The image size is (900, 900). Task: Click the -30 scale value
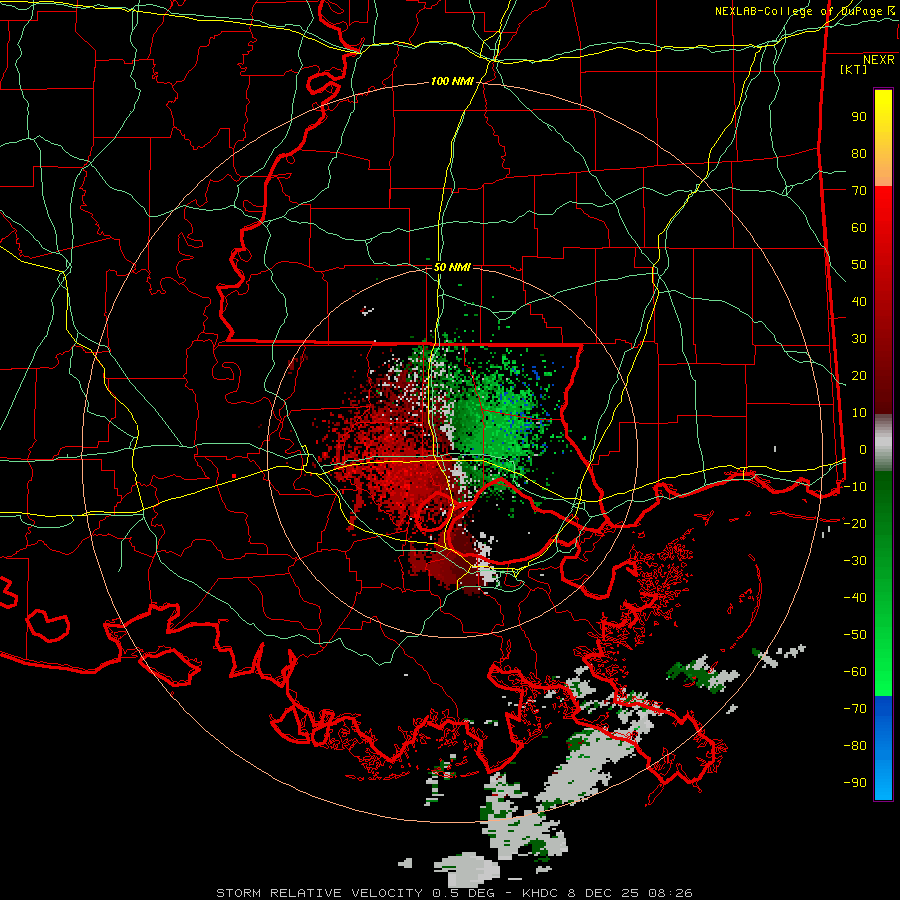pyautogui.click(x=855, y=561)
